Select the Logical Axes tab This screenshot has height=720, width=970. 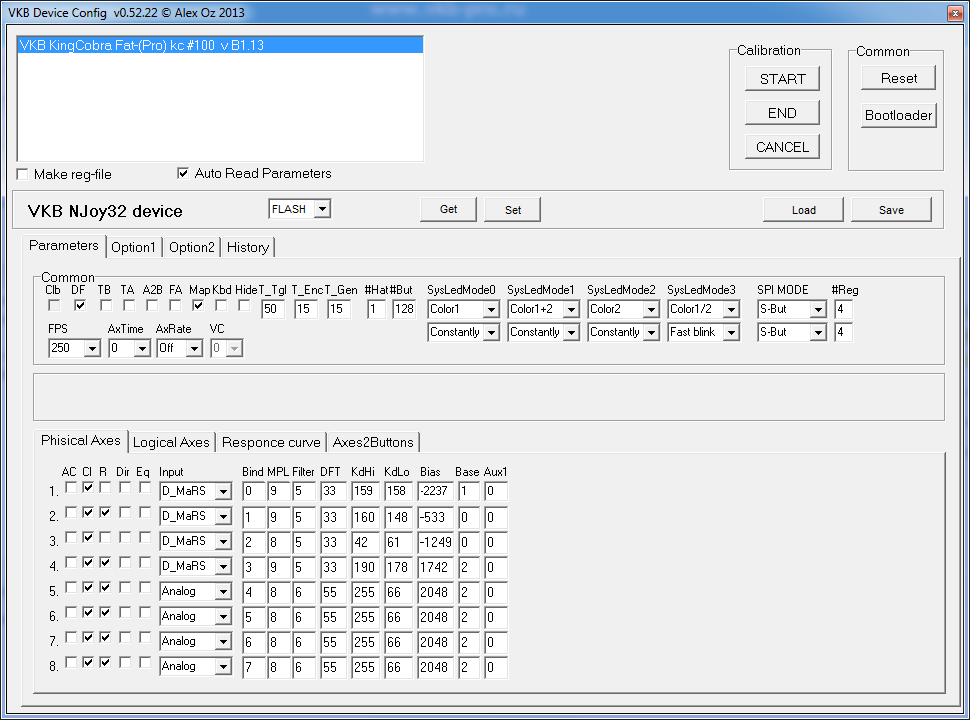(171, 442)
